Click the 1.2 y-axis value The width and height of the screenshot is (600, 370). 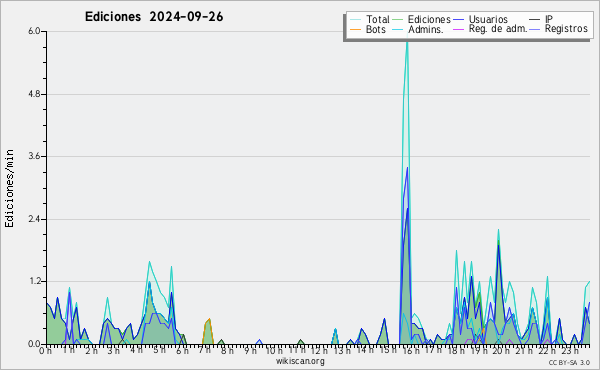point(34,281)
